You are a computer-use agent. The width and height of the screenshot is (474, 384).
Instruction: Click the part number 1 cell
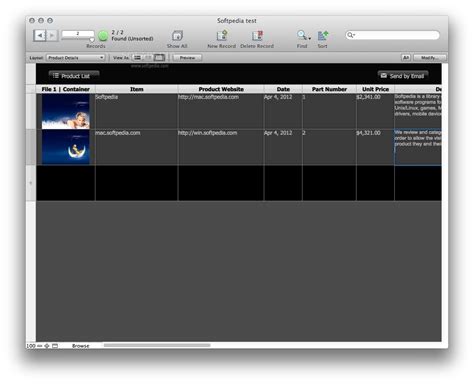pyautogui.click(x=329, y=111)
